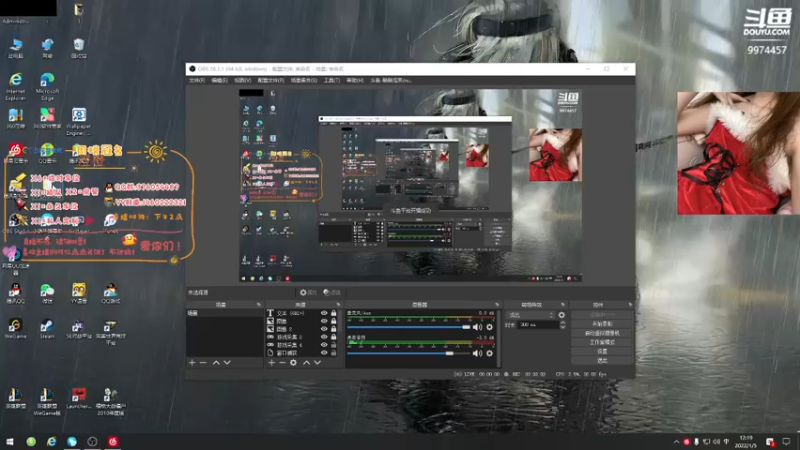Viewport: 800px width, 450px height.
Task: Undock the Scenes panel via its header icon
Action: (258, 305)
